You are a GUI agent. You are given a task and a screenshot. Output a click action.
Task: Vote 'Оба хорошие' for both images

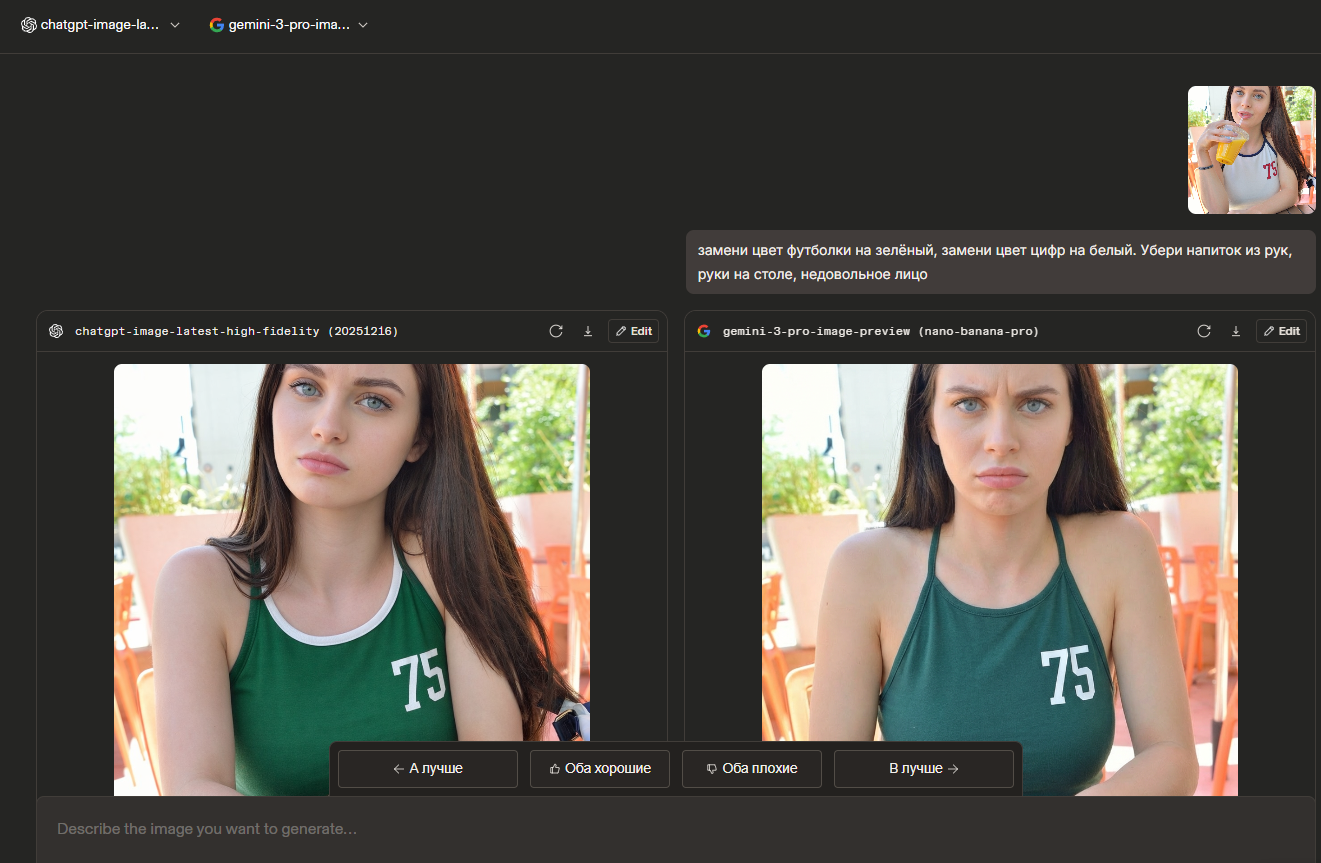pos(600,769)
